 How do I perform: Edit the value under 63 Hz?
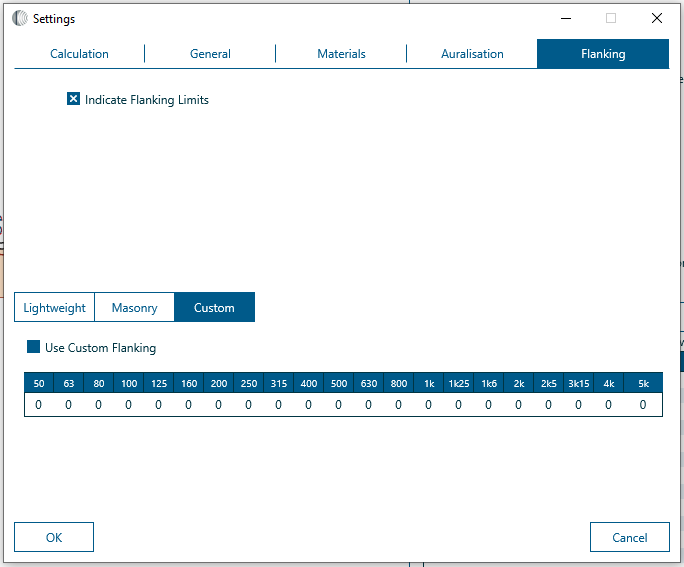(x=68, y=405)
